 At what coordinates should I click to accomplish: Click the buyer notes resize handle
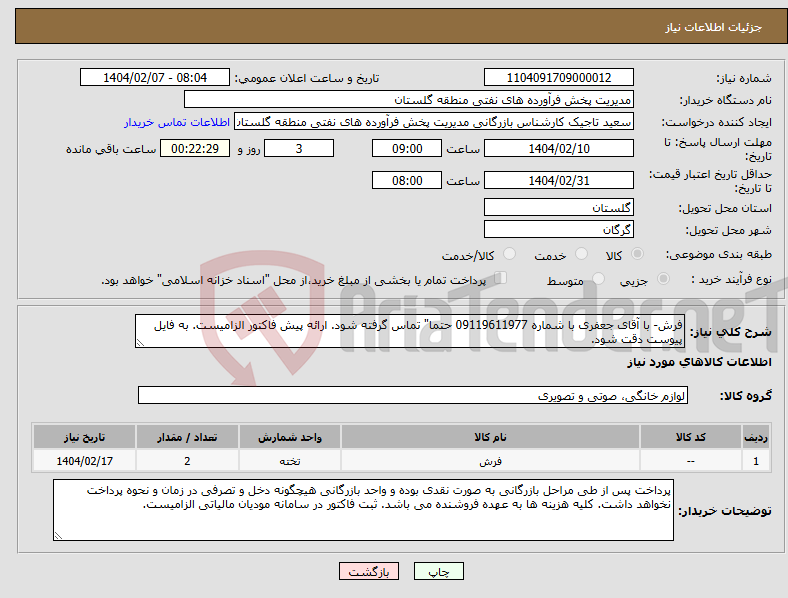58,536
